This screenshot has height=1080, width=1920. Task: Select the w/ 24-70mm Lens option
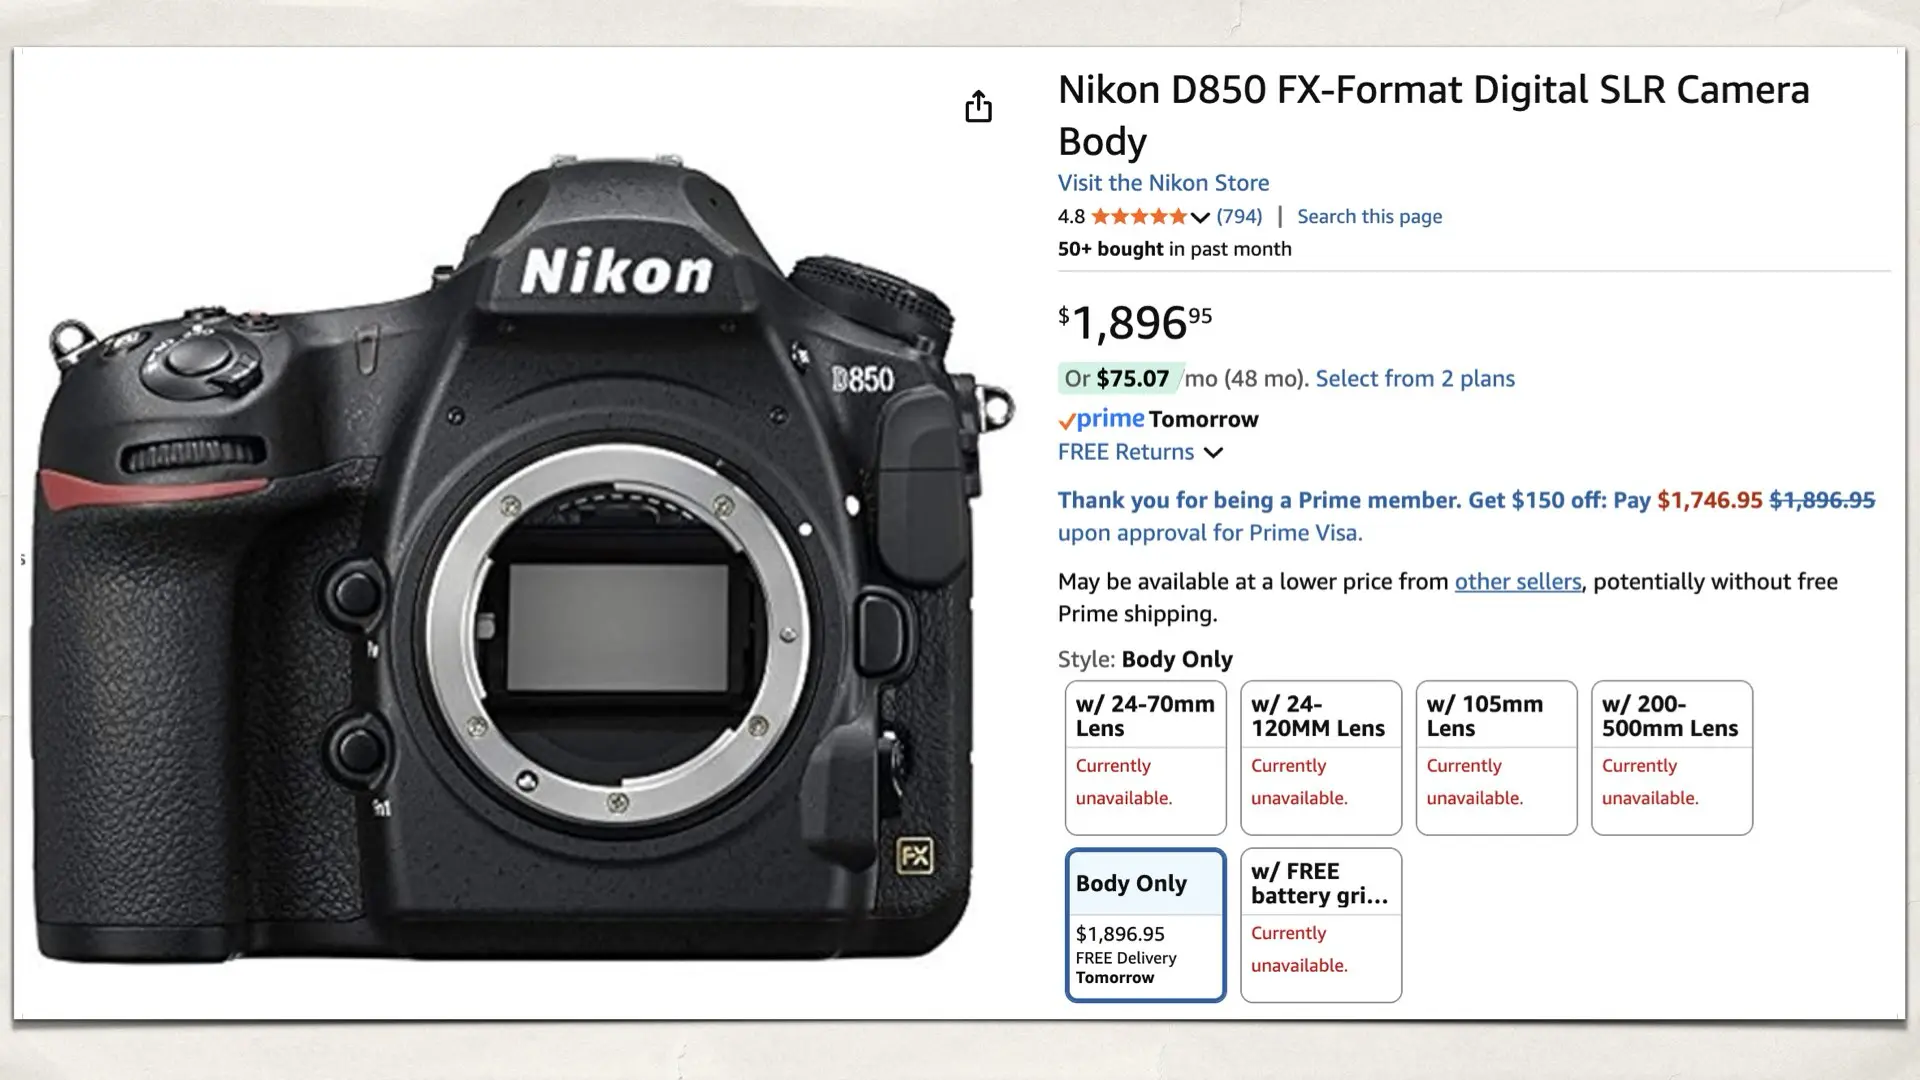(1145, 757)
